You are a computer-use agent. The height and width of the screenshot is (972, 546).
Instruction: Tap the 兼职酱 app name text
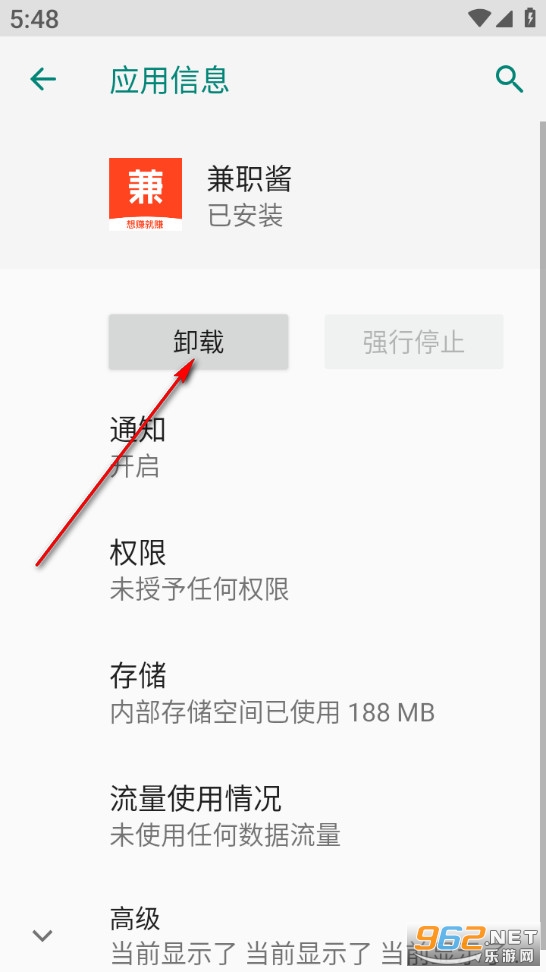pos(249,179)
